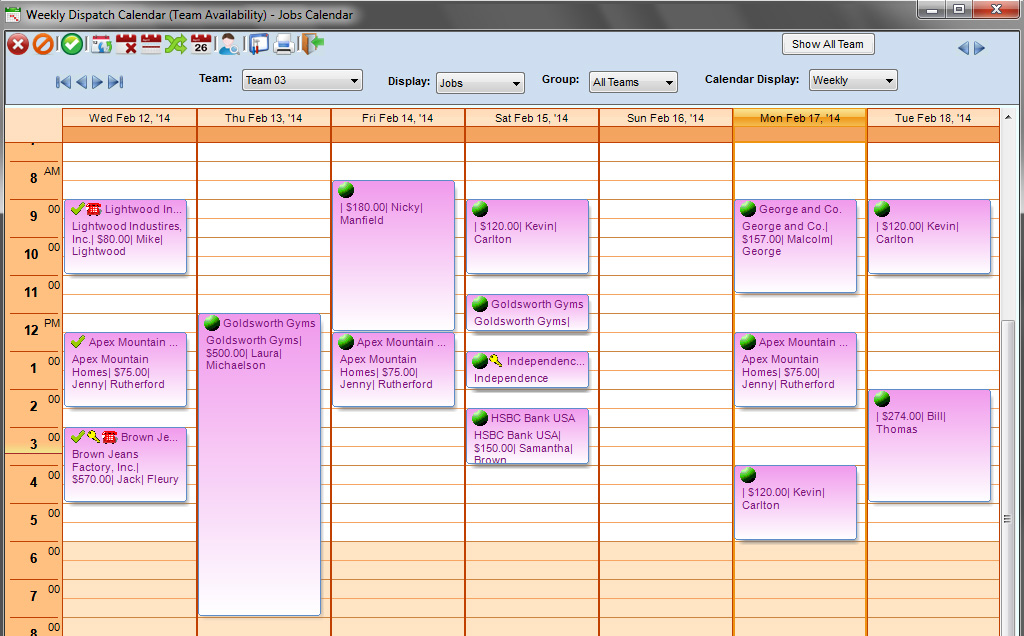
Task: Select Monday $120.00 Kevin Carlton afternoon job
Action: click(795, 503)
